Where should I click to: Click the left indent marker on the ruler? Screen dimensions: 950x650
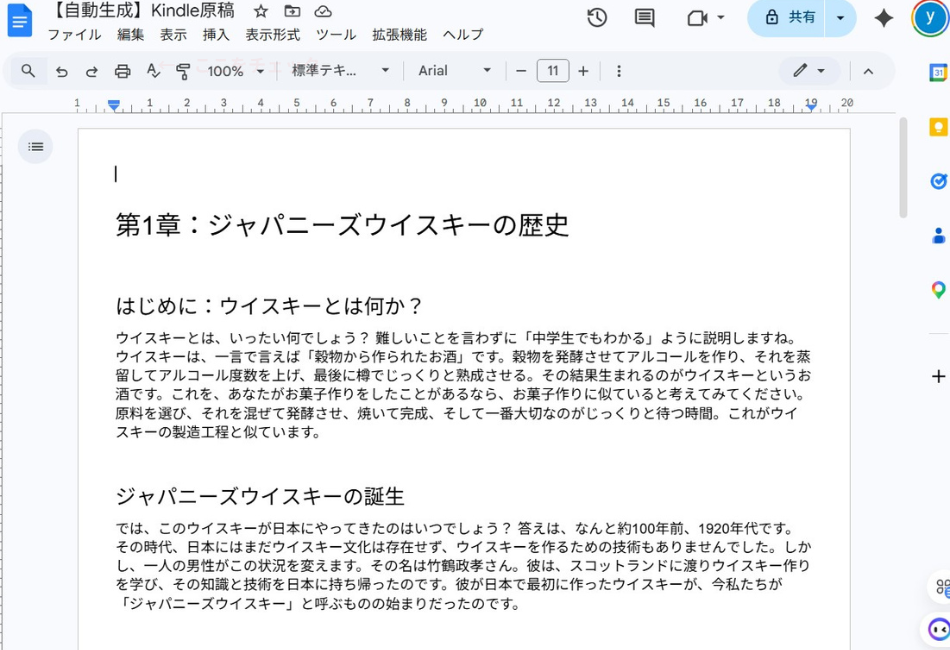tap(114, 105)
